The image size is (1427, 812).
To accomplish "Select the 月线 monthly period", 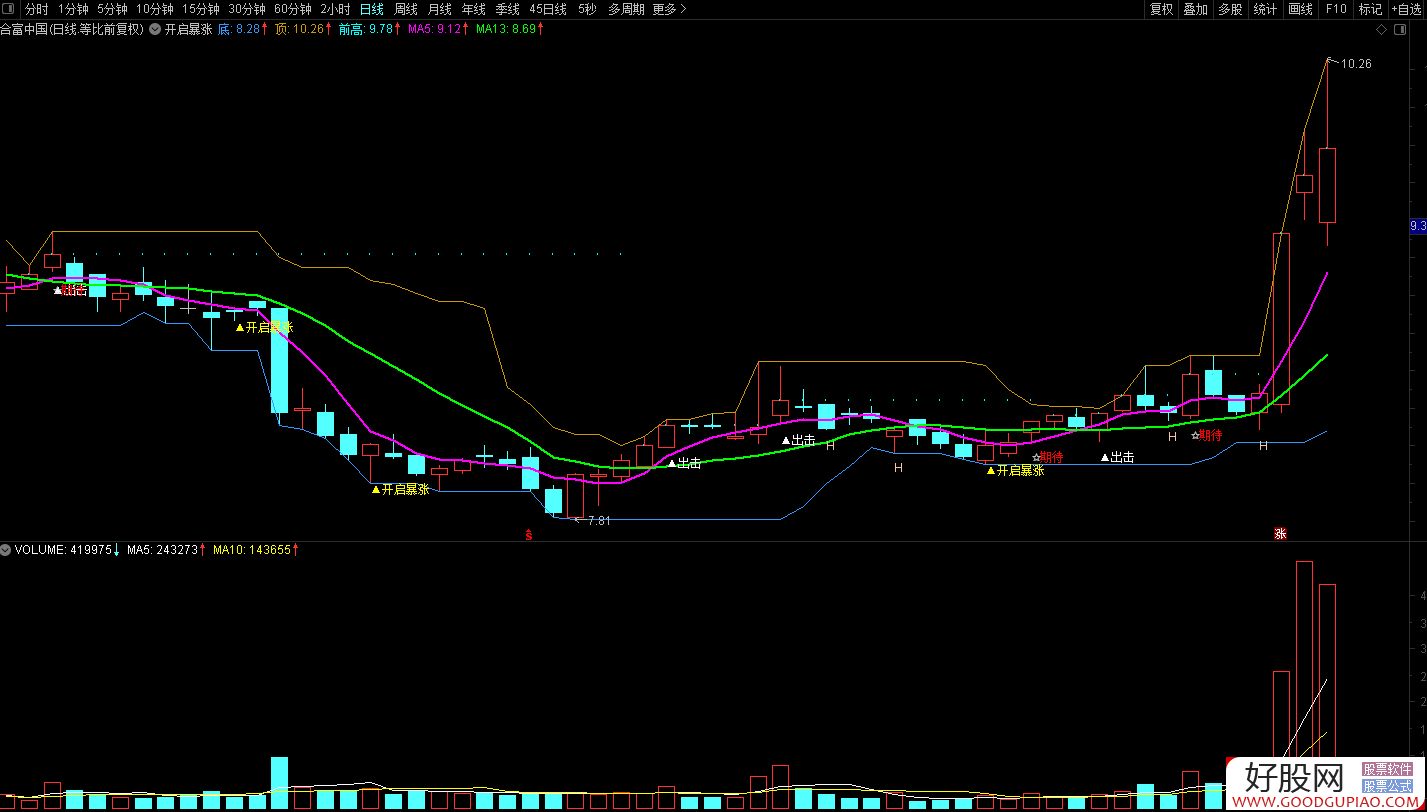I will pyautogui.click(x=439, y=9).
